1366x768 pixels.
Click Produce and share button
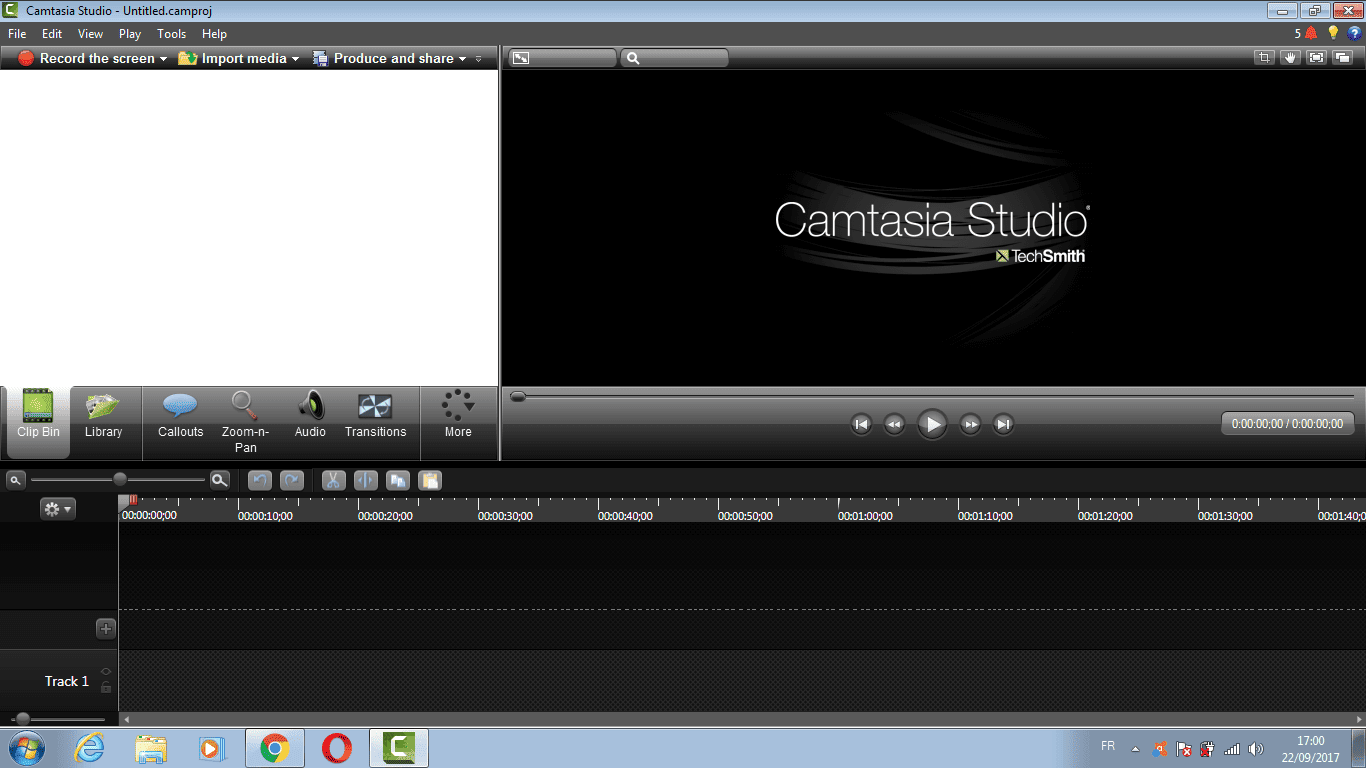383,59
